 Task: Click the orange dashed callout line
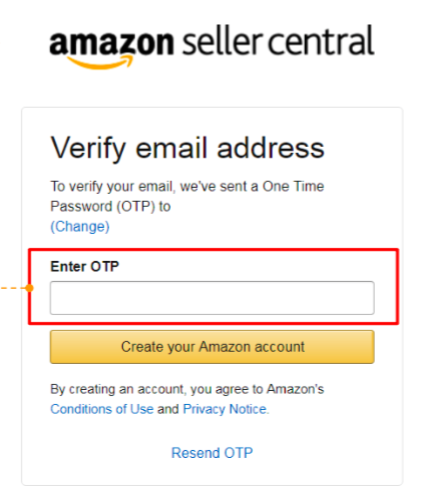pyautogui.click(x=13, y=288)
